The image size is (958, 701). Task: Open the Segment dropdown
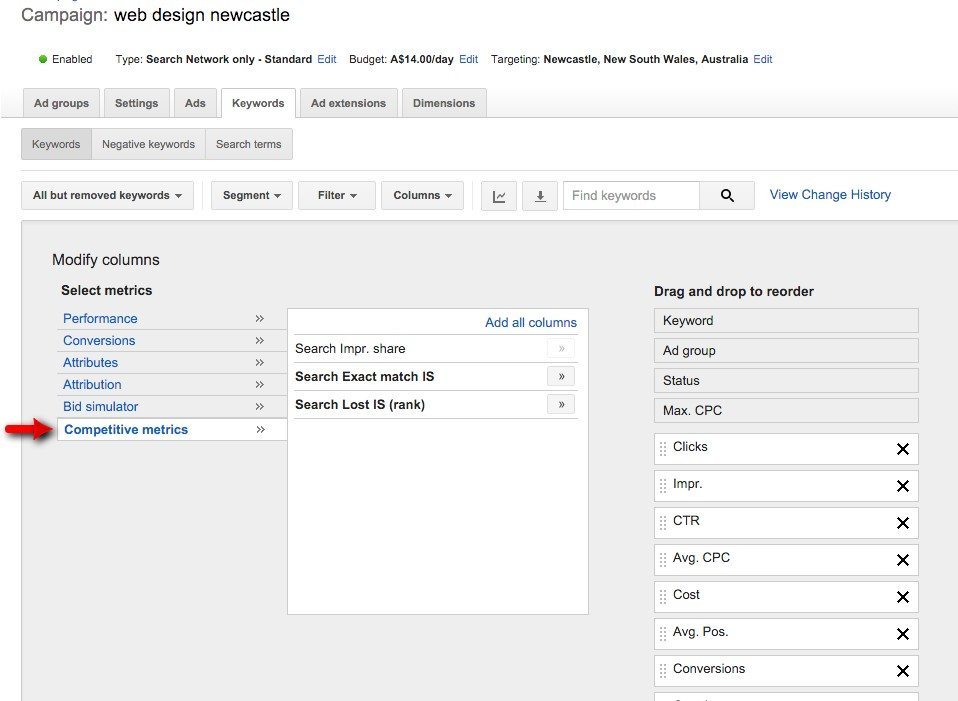point(251,195)
